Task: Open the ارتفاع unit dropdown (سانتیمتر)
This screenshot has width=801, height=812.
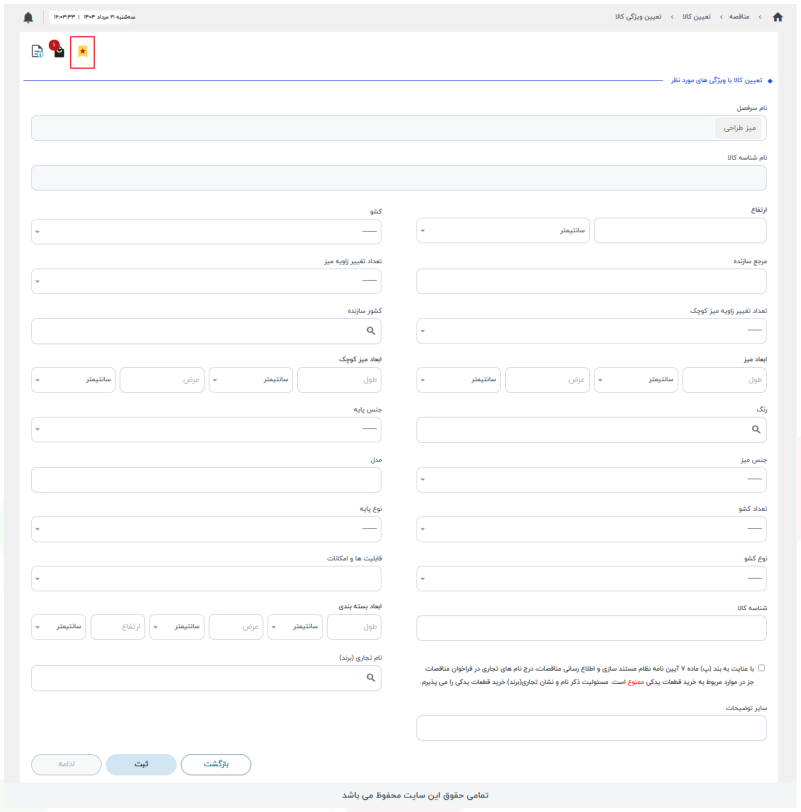Action: (x=503, y=230)
